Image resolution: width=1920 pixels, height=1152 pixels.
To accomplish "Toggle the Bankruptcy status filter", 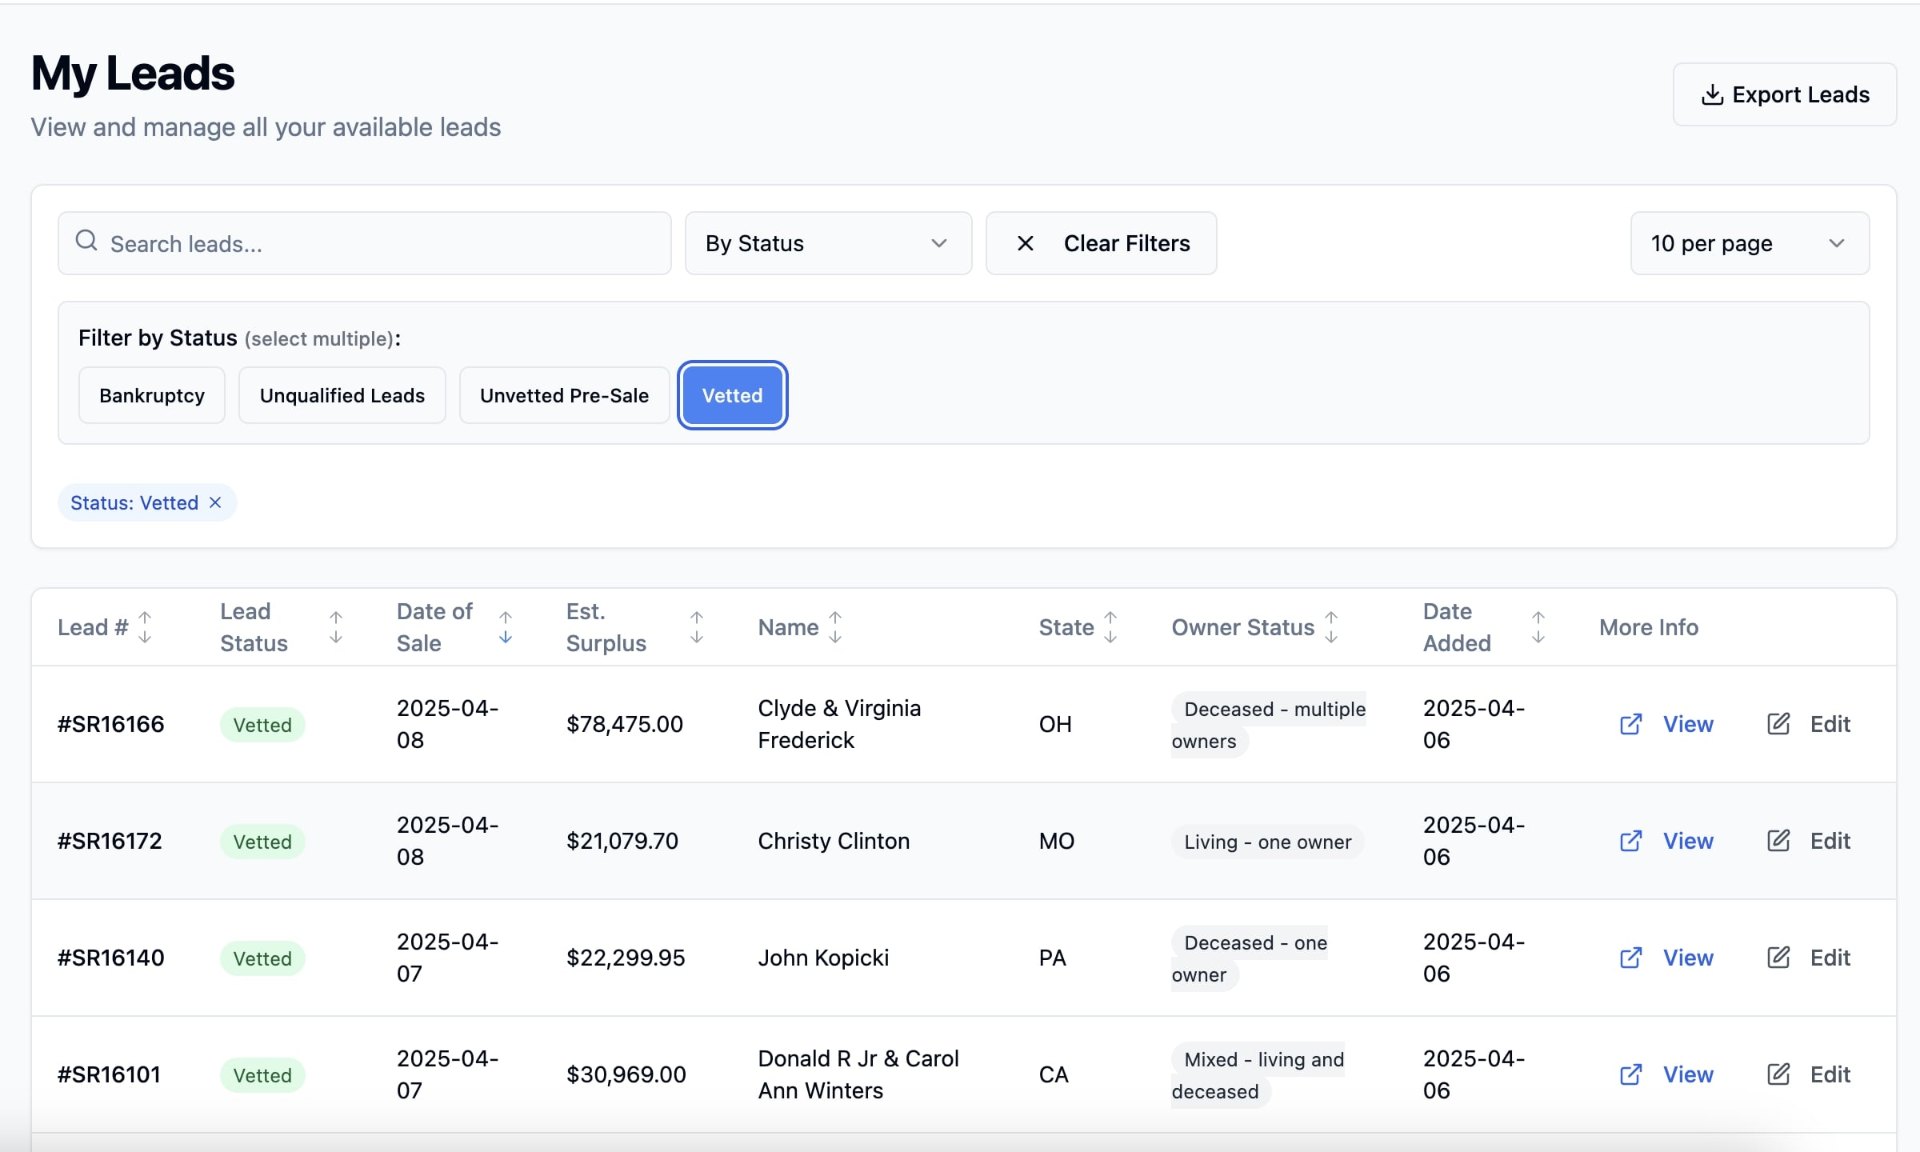I will click(x=151, y=395).
